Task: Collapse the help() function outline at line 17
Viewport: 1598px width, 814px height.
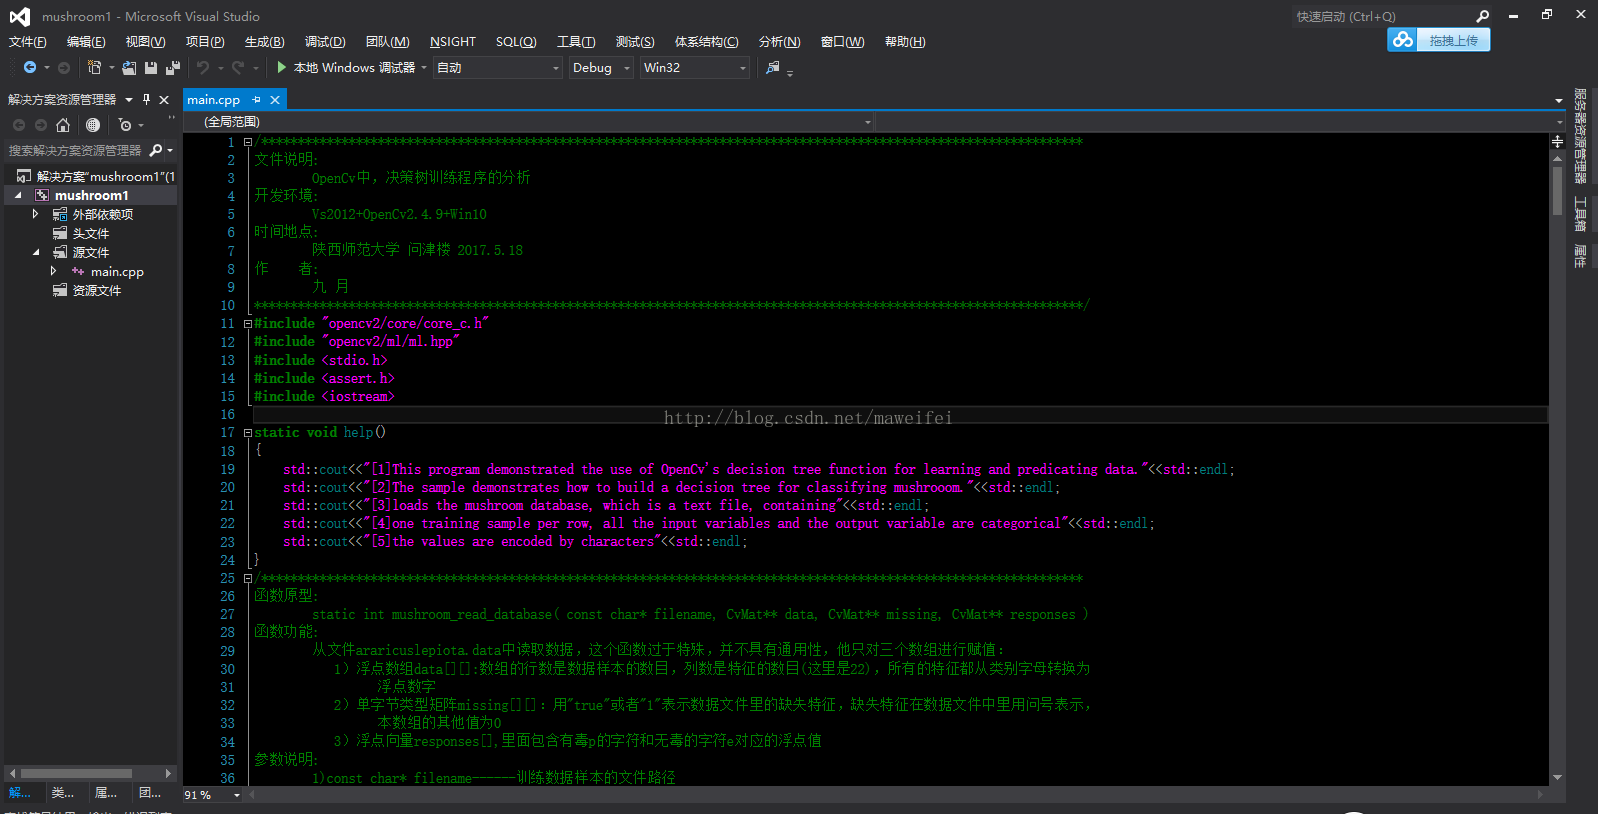Action: pos(247,433)
